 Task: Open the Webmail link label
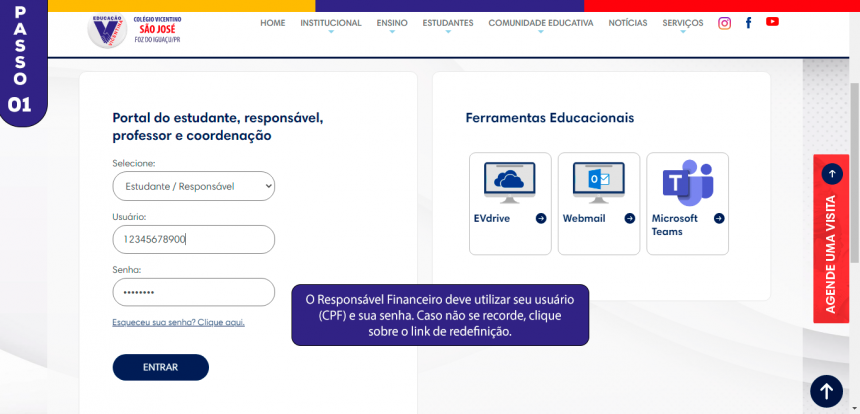click(x=584, y=218)
